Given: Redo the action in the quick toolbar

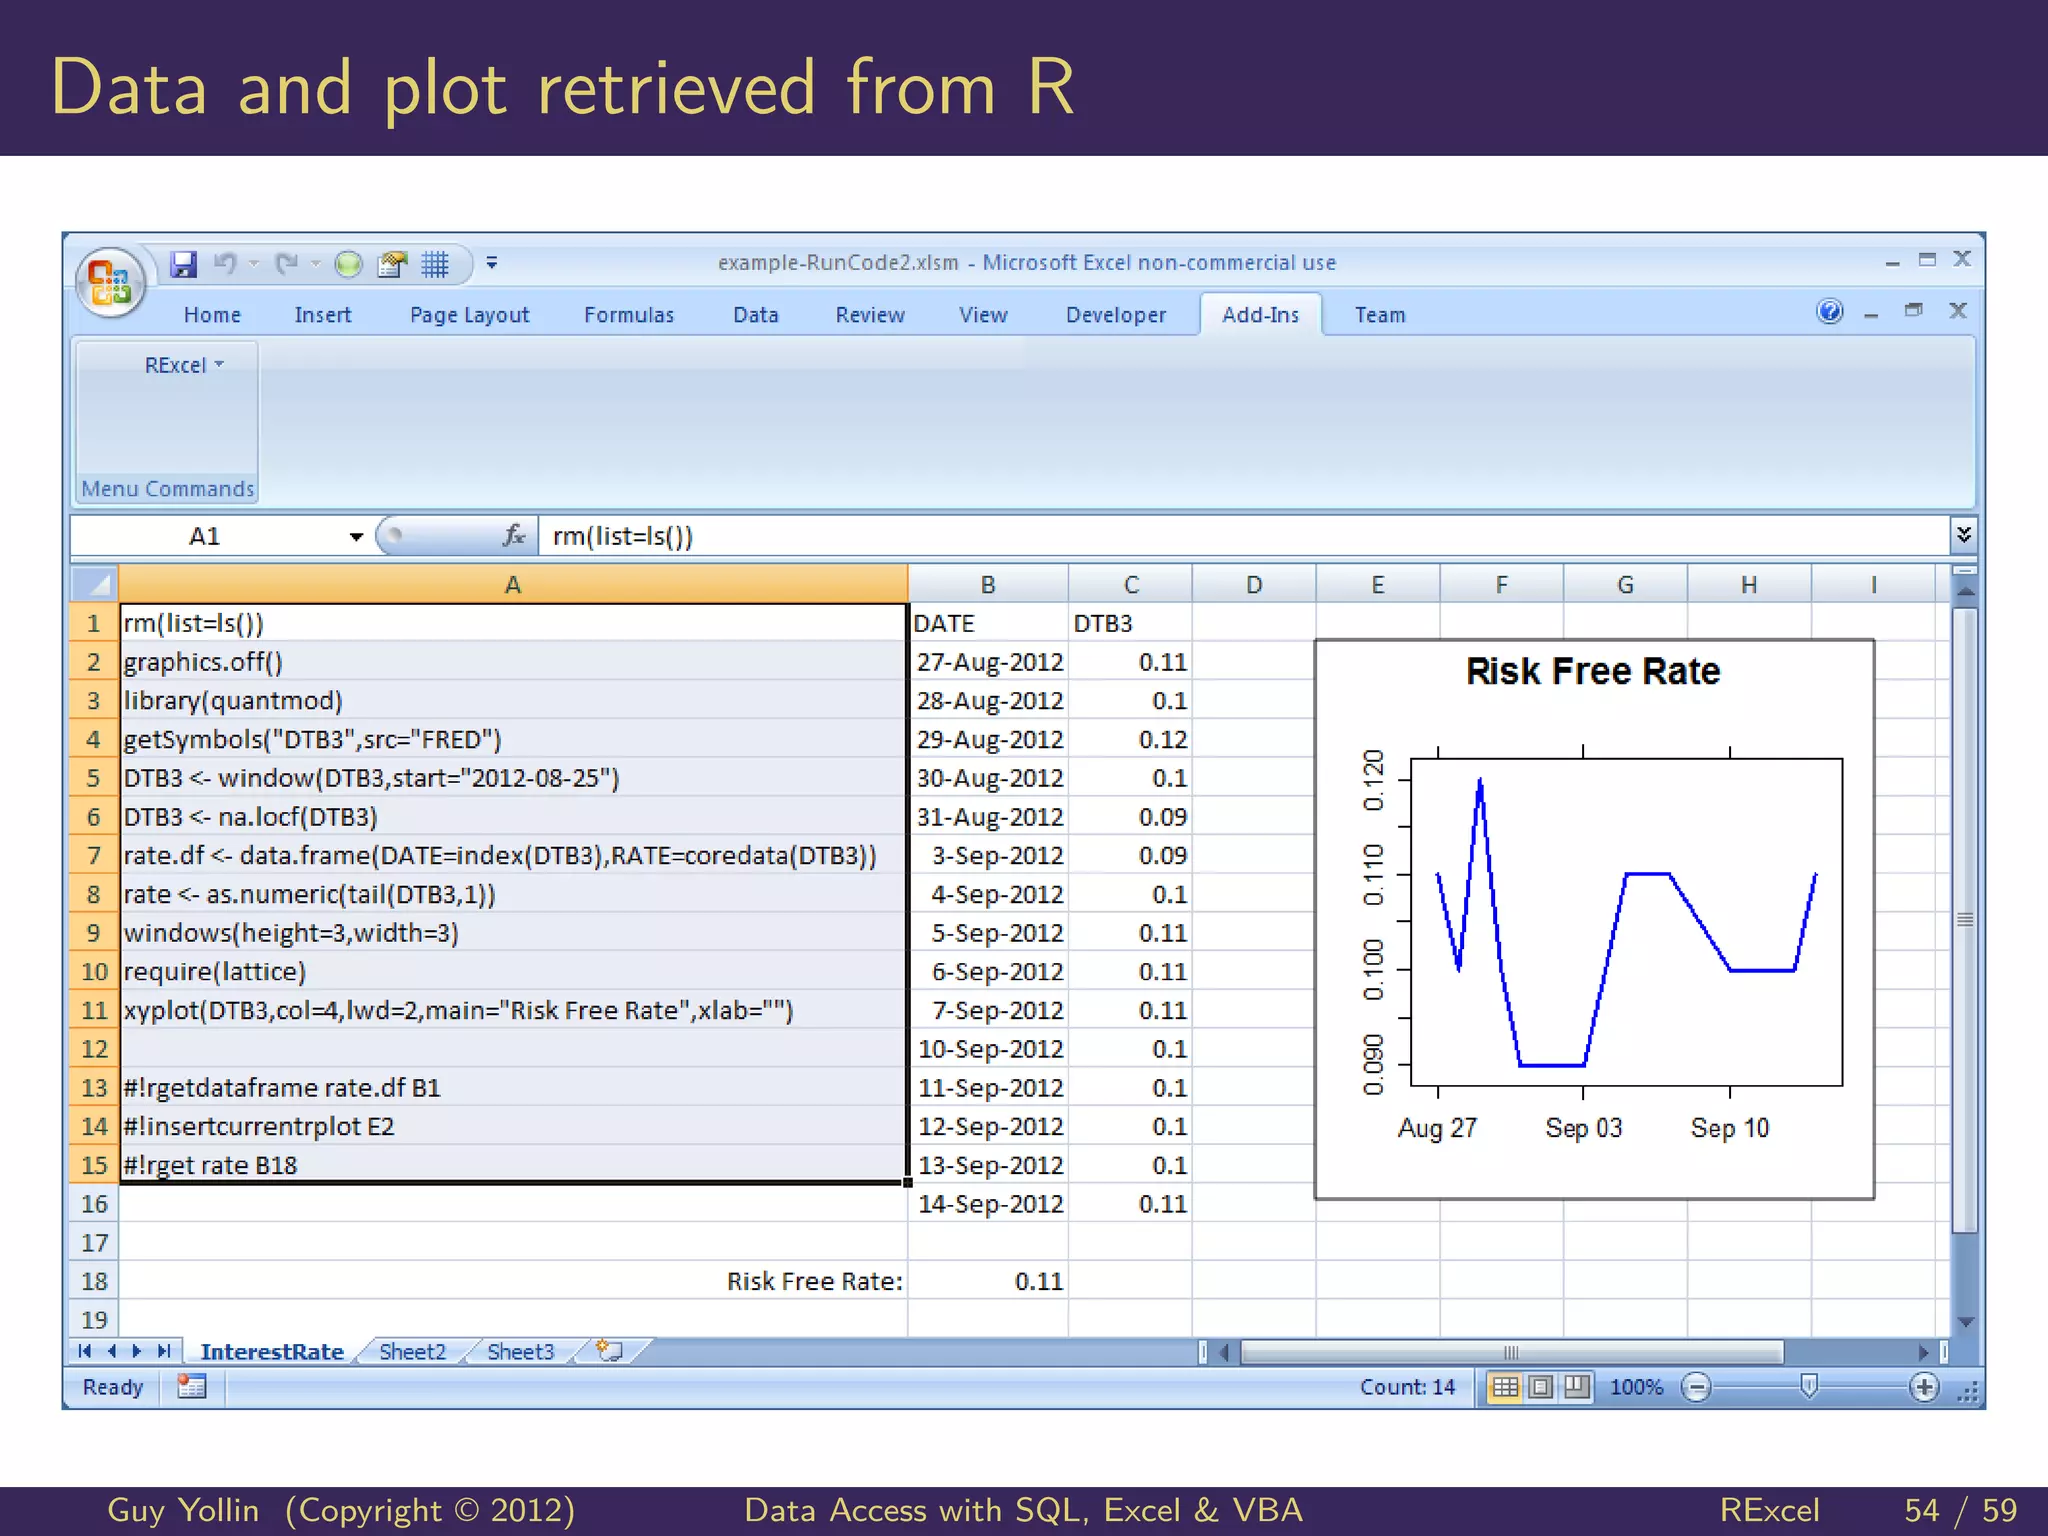Looking at the screenshot, I should (287, 264).
